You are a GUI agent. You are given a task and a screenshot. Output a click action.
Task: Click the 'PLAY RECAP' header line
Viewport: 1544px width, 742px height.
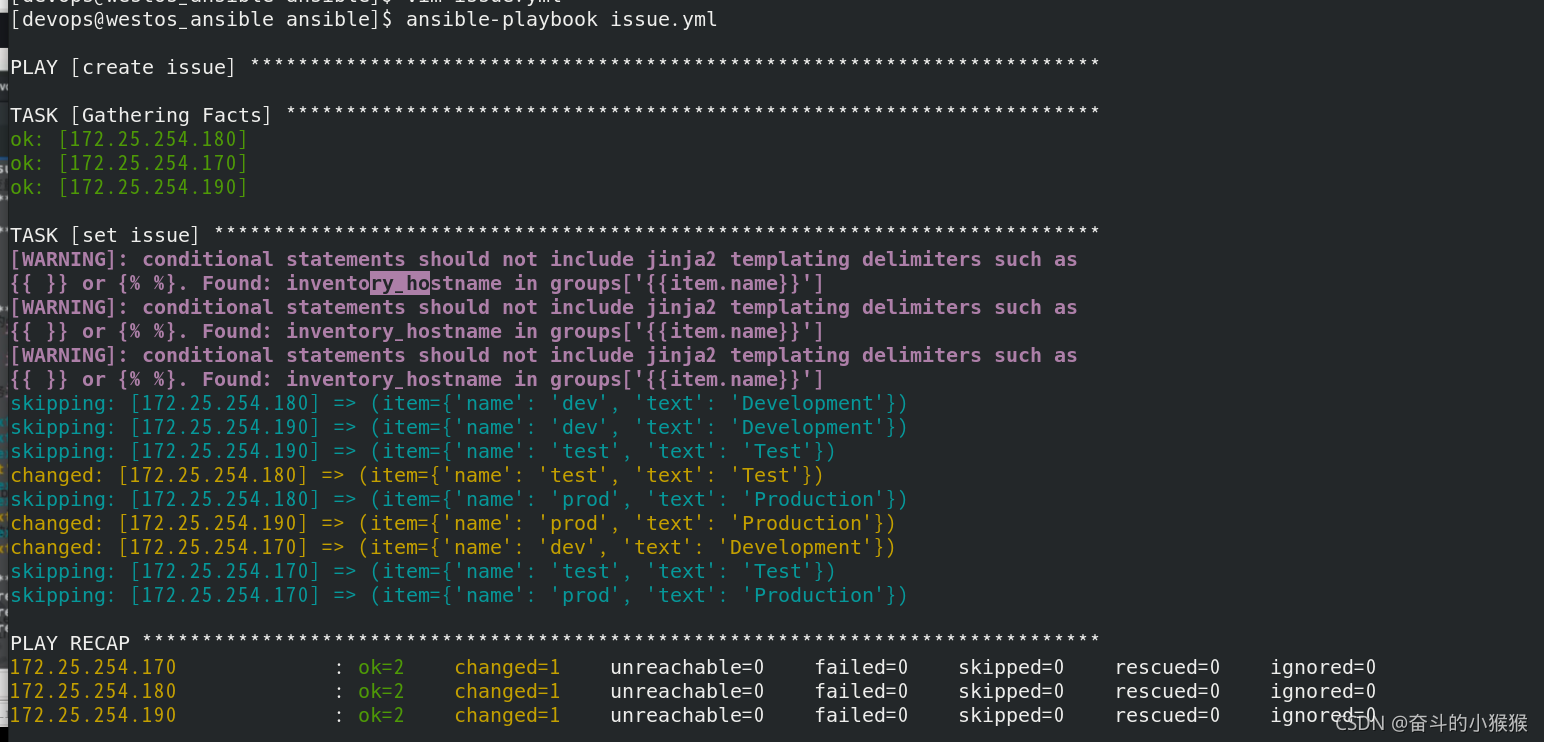click(x=555, y=642)
